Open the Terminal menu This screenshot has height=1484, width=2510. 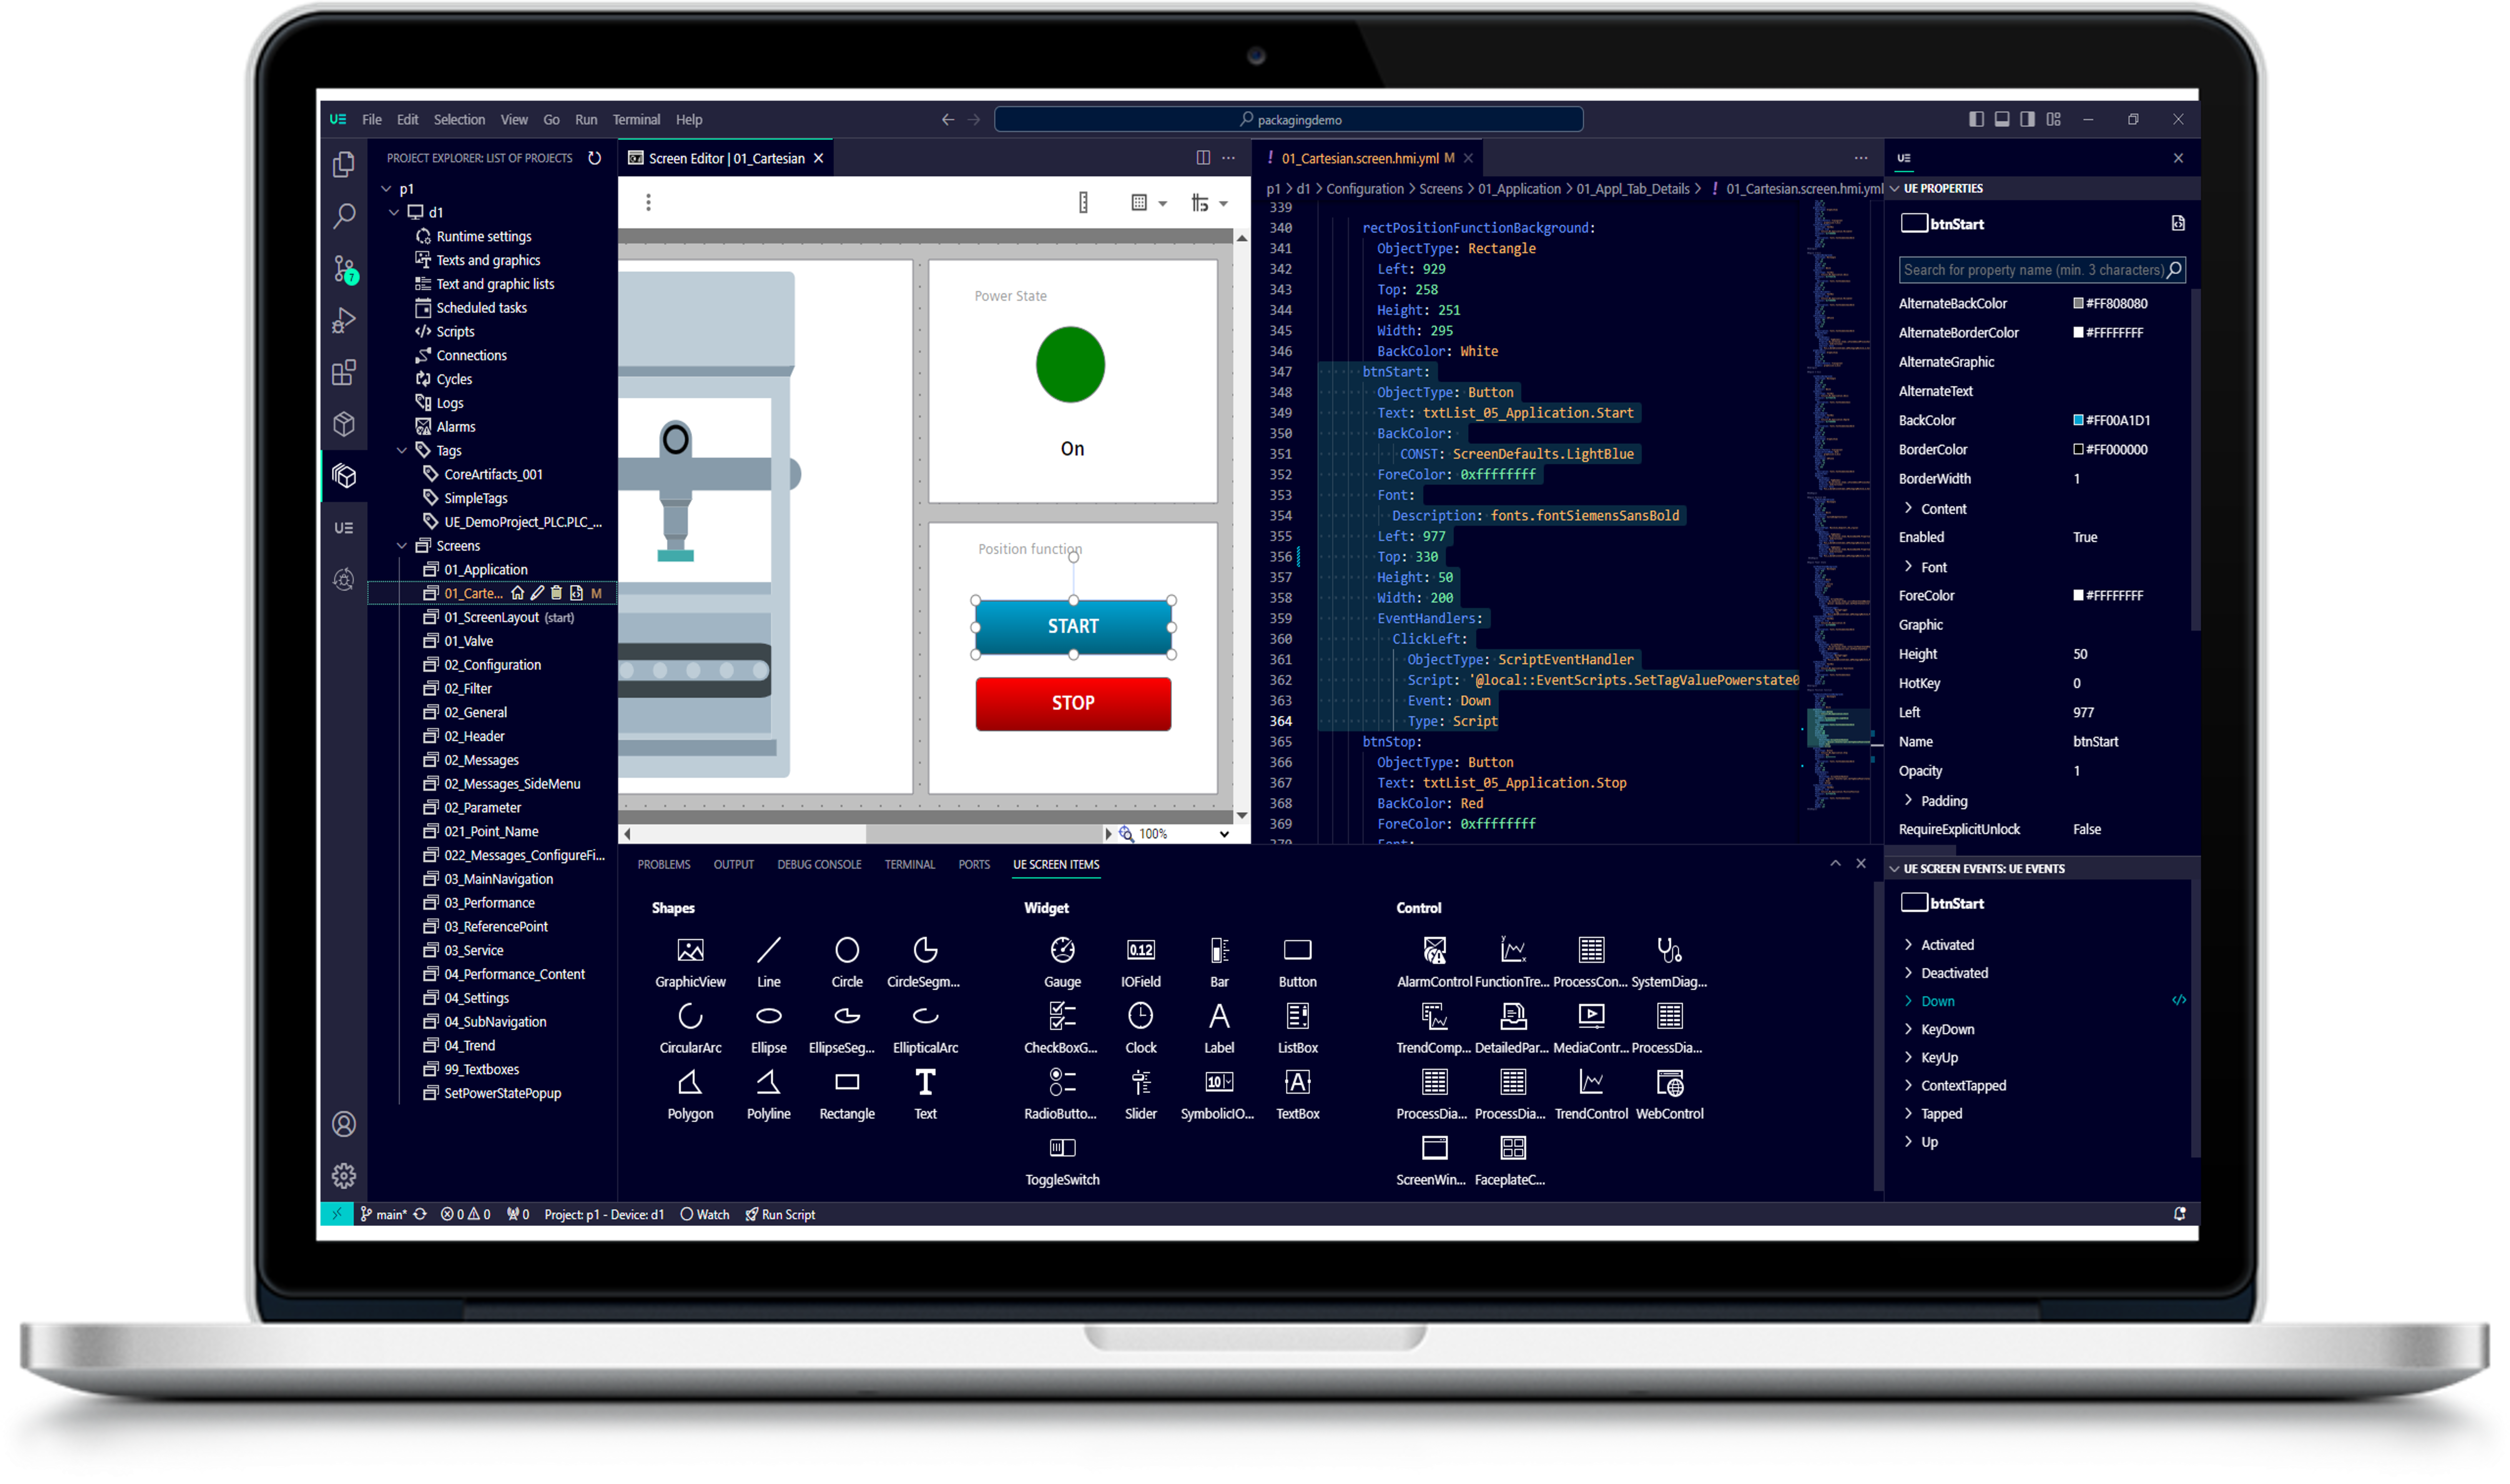click(636, 119)
